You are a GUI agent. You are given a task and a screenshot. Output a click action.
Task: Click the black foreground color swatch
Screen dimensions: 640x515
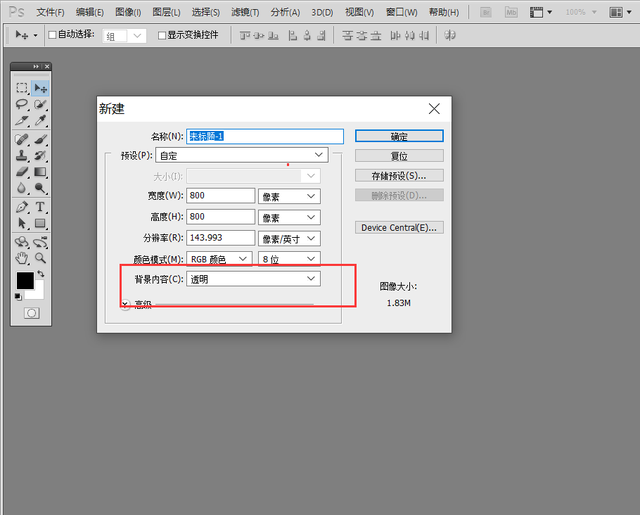click(25, 281)
